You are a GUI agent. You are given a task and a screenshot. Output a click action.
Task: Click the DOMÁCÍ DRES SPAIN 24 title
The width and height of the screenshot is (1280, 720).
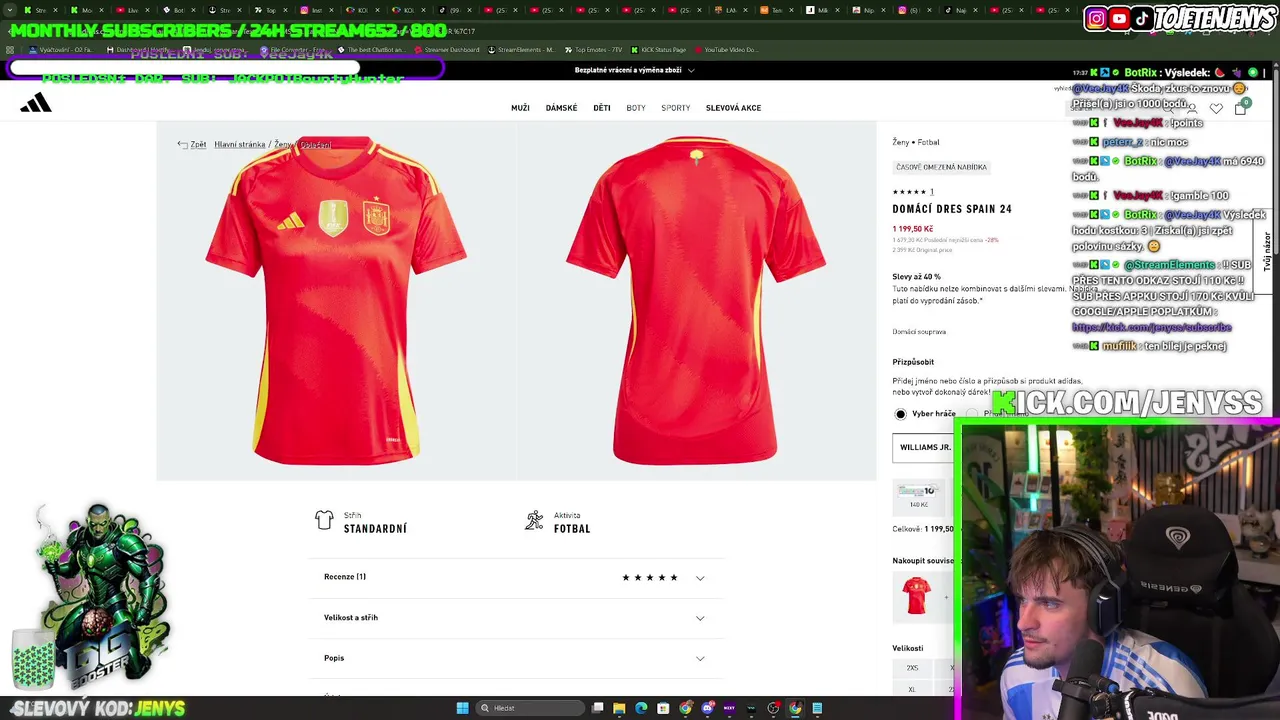[952, 209]
